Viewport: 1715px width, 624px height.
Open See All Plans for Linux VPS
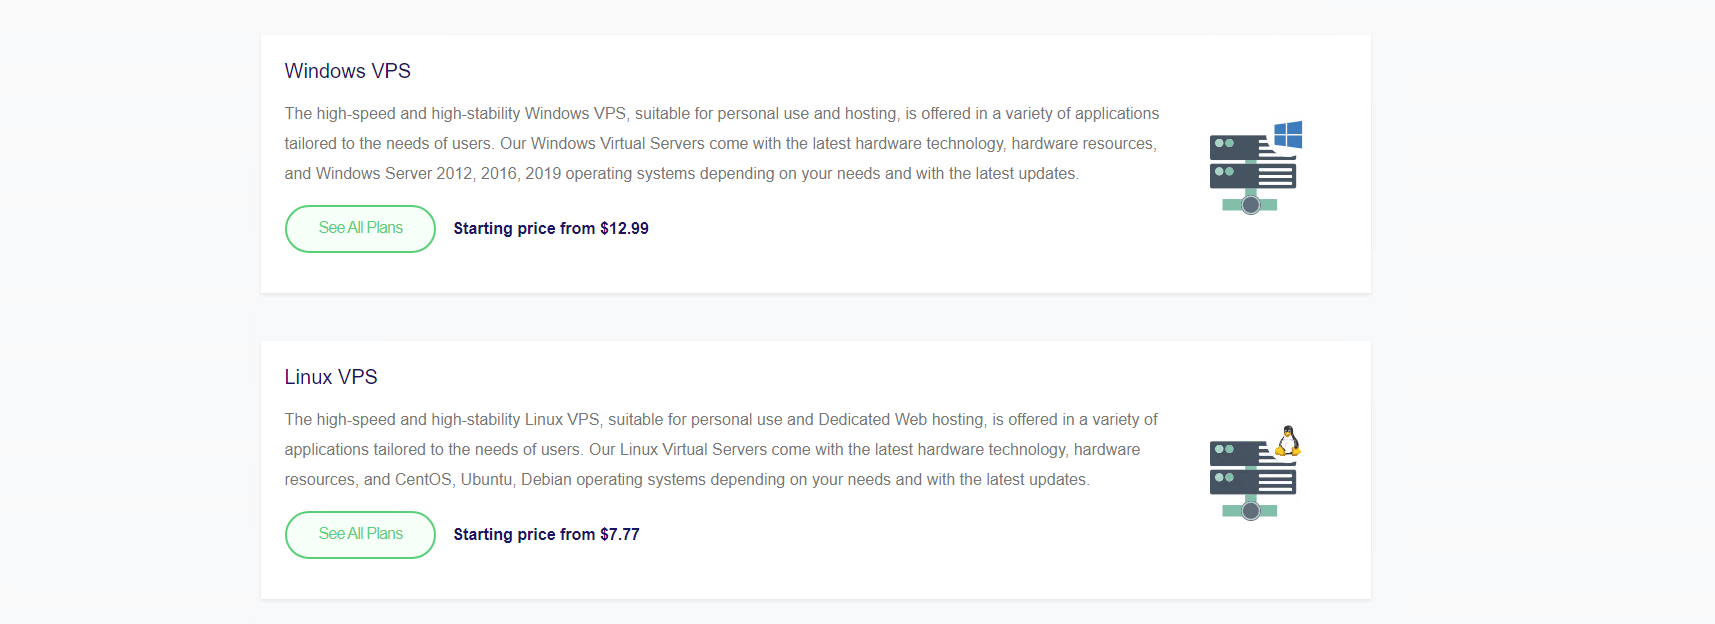[x=360, y=534]
